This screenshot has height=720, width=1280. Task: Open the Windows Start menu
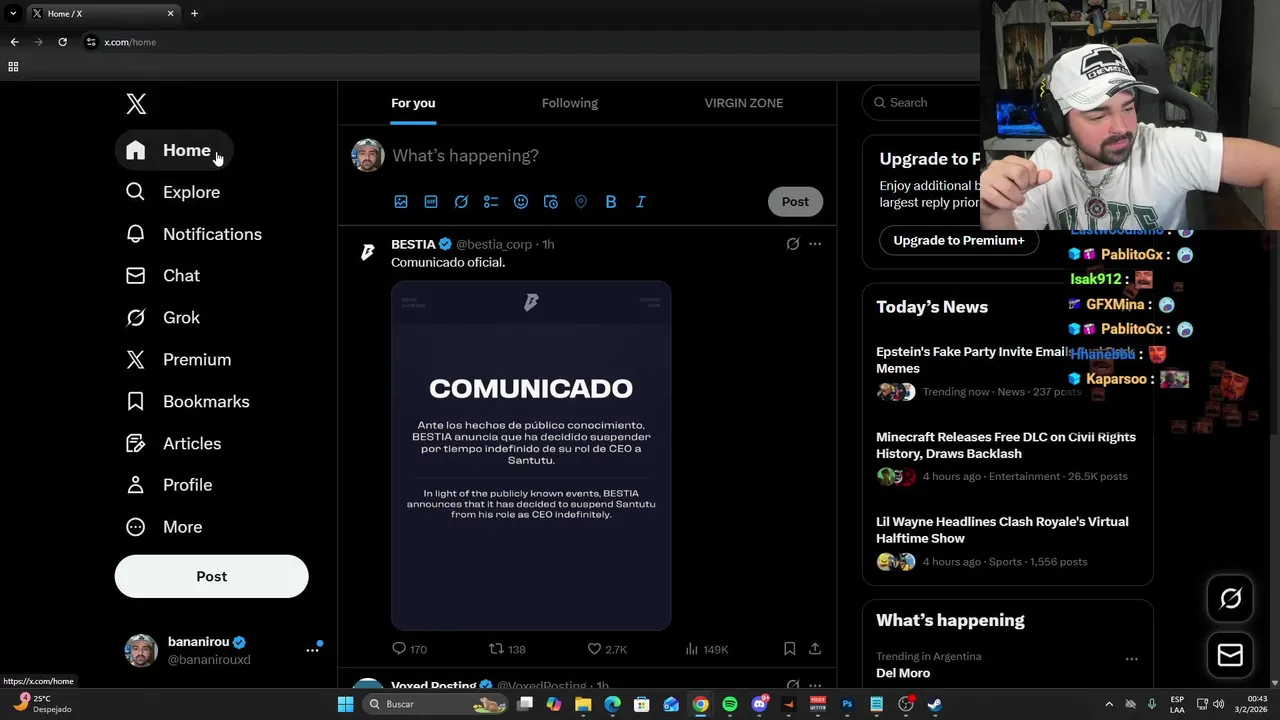pyautogui.click(x=345, y=704)
